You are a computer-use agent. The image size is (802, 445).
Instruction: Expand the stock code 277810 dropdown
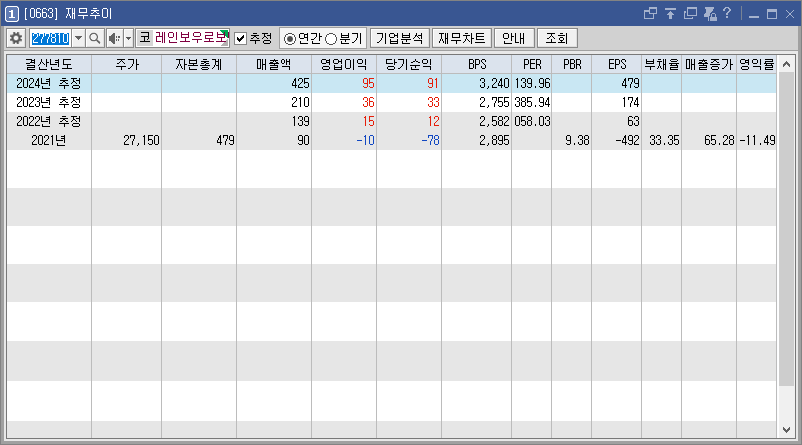pyautogui.click(x=78, y=38)
